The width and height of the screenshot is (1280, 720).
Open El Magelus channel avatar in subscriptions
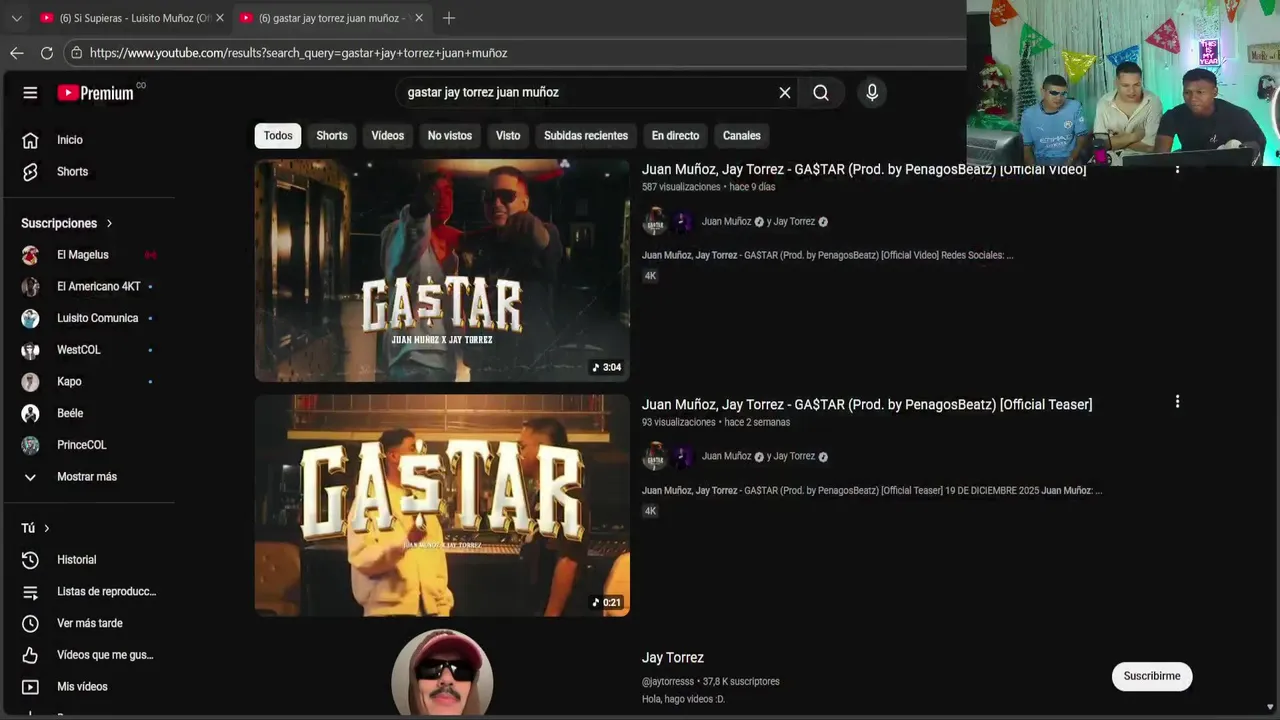(31, 255)
